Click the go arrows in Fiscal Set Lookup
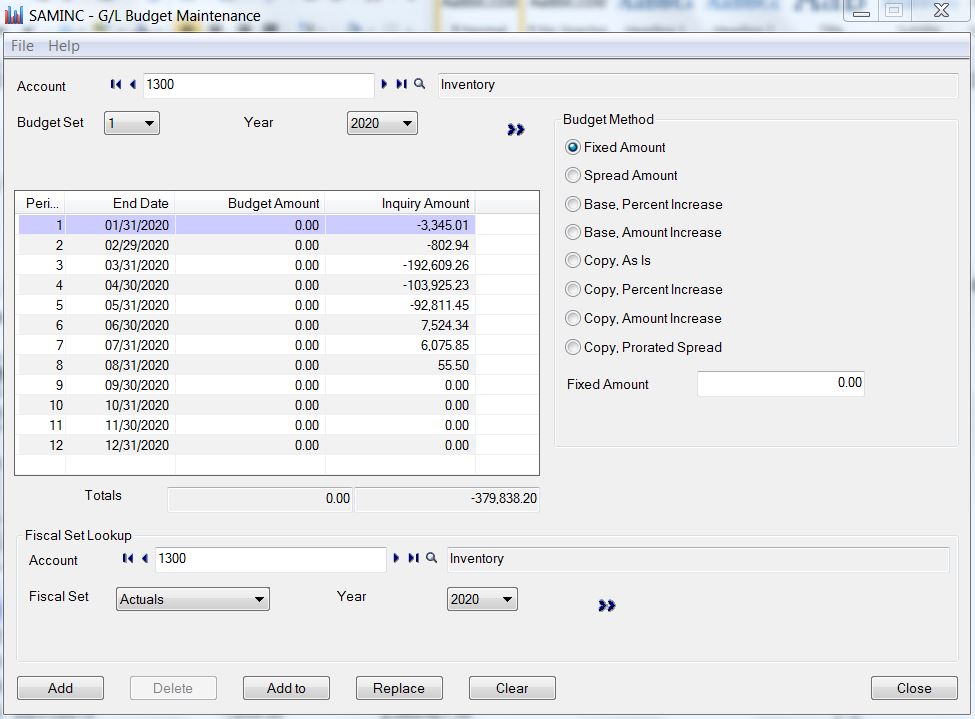This screenshot has width=975, height=719. click(x=606, y=605)
